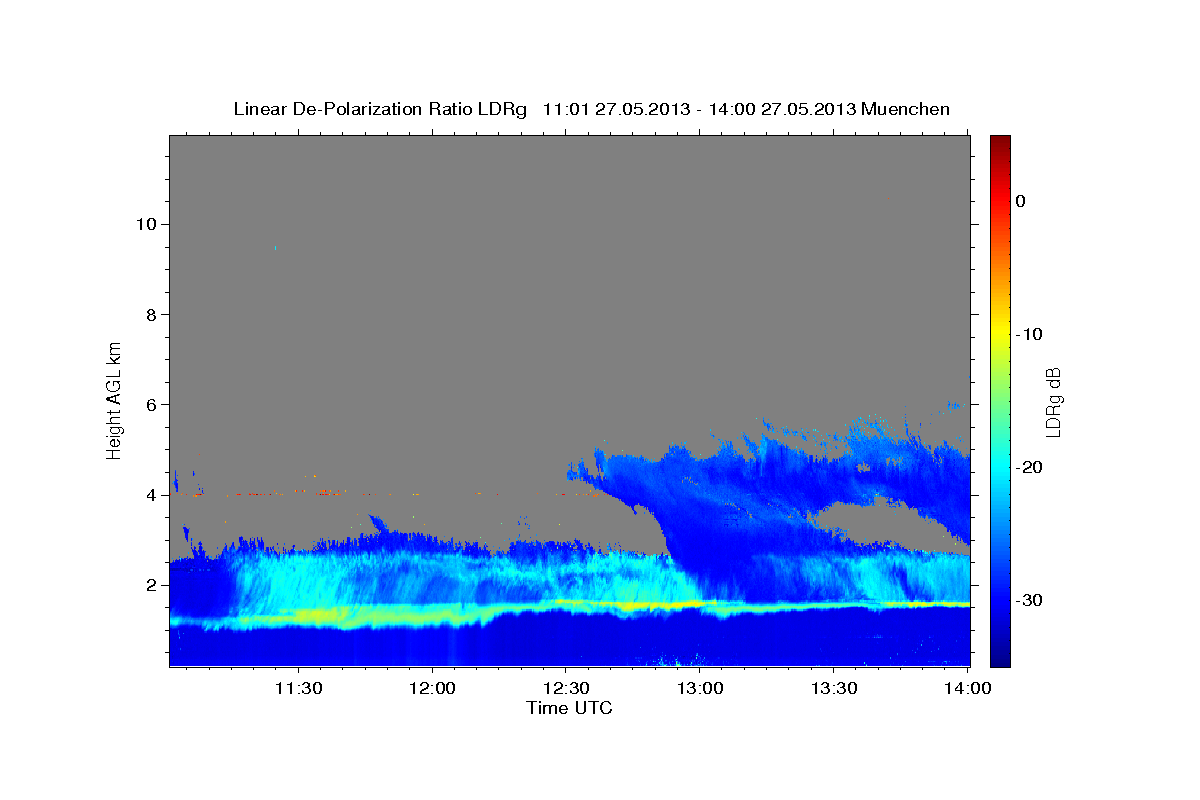The image size is (1200, 800).
Task: Click the end time '14:00 27.05.2013' in title
Action: [781, 109]
